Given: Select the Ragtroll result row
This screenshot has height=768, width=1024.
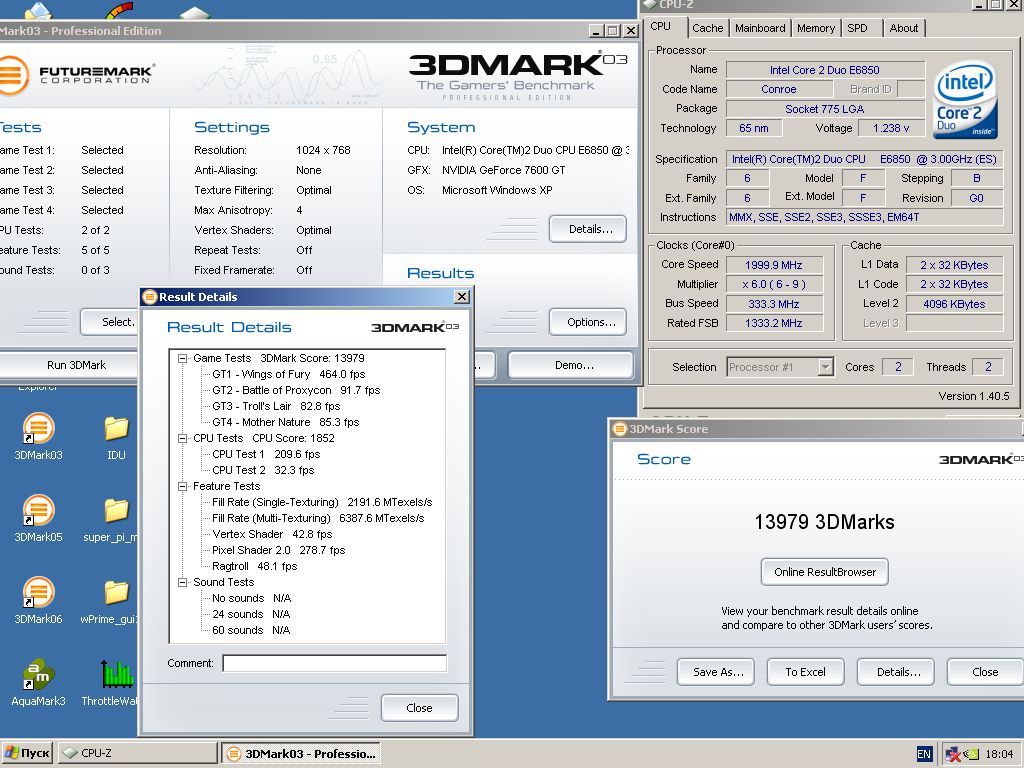Looking at the screenshot, I should pos(254,566).
